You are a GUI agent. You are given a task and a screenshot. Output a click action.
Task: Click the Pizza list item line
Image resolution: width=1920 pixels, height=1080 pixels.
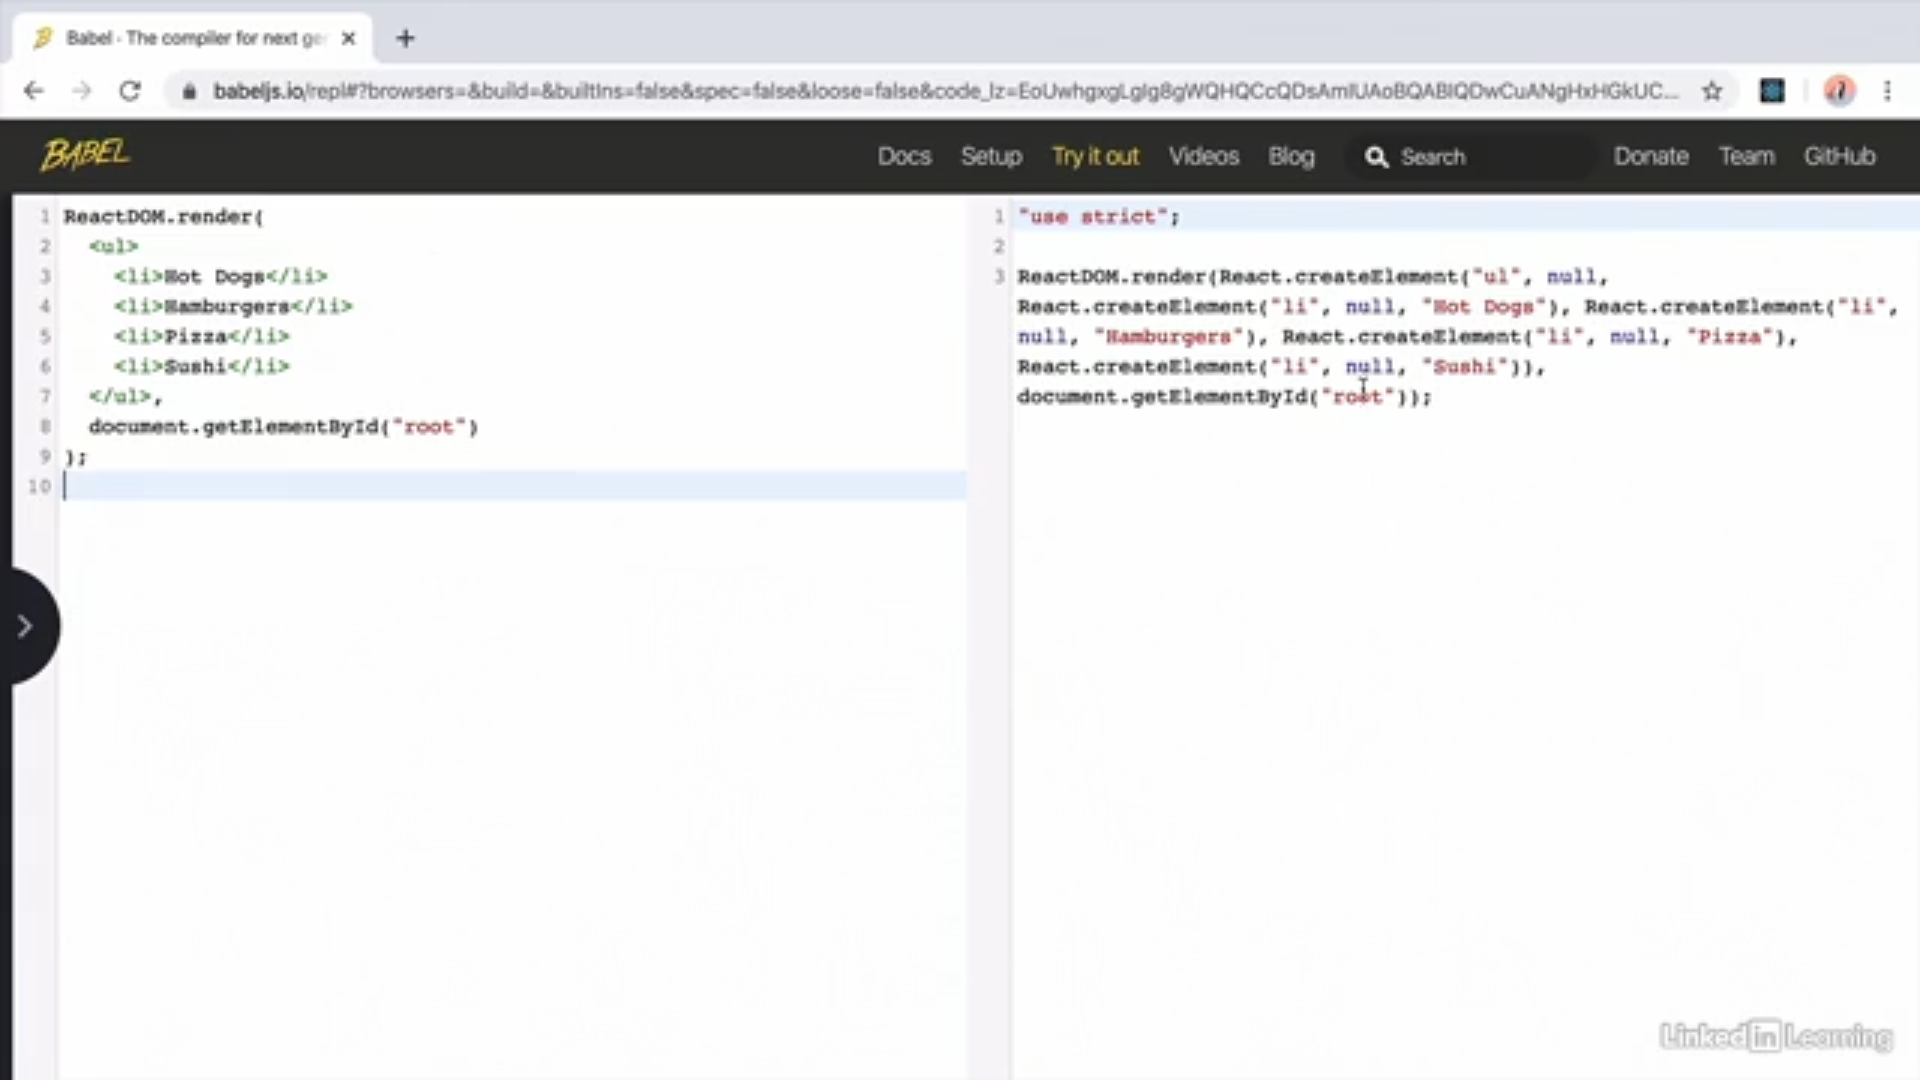pyautogui.click(x=201, y=336)
